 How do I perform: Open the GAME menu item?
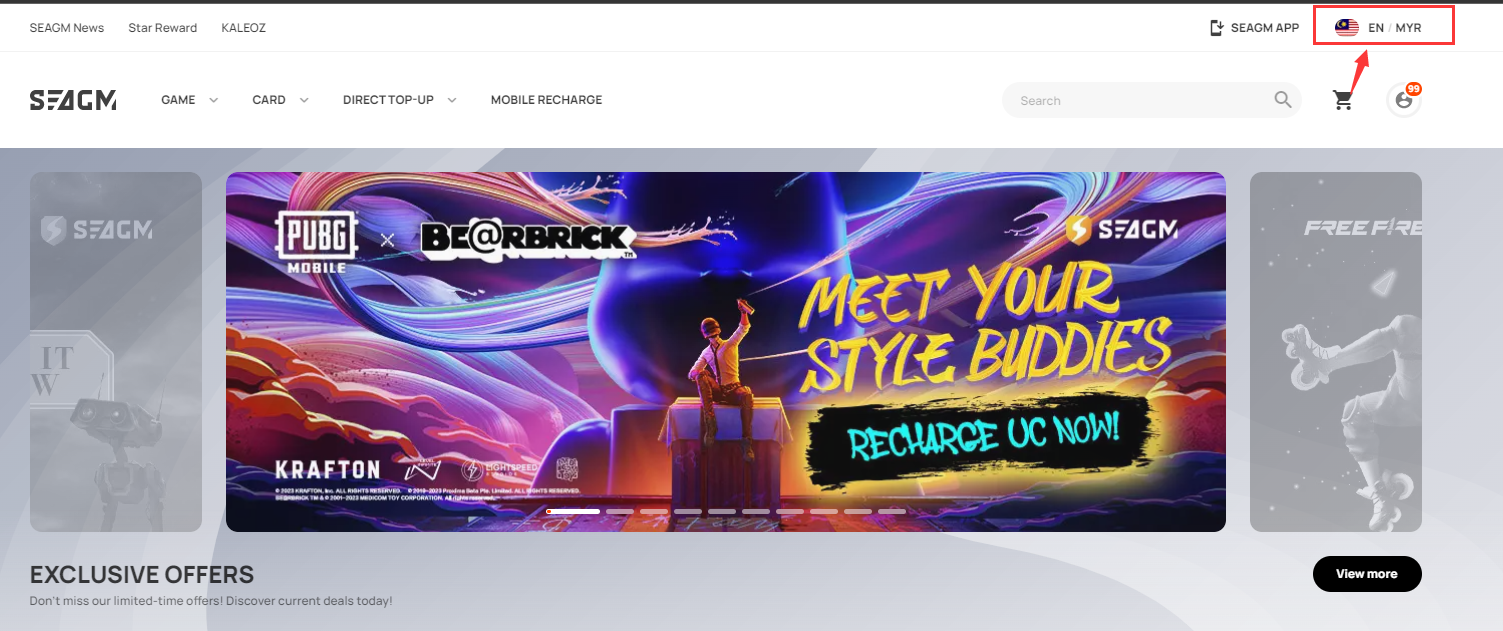pyautogui.click(x=178, y=100)
